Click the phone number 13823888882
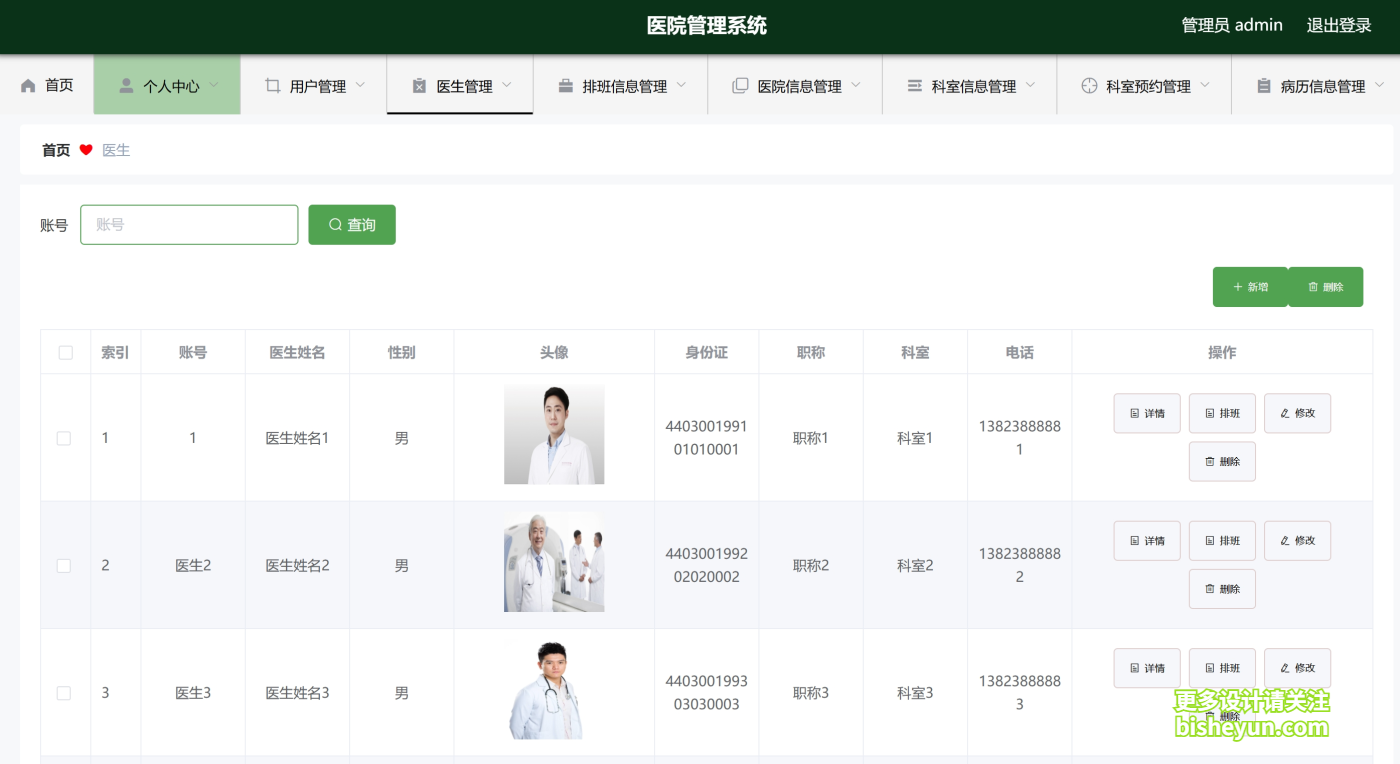 coord(1020,566)
